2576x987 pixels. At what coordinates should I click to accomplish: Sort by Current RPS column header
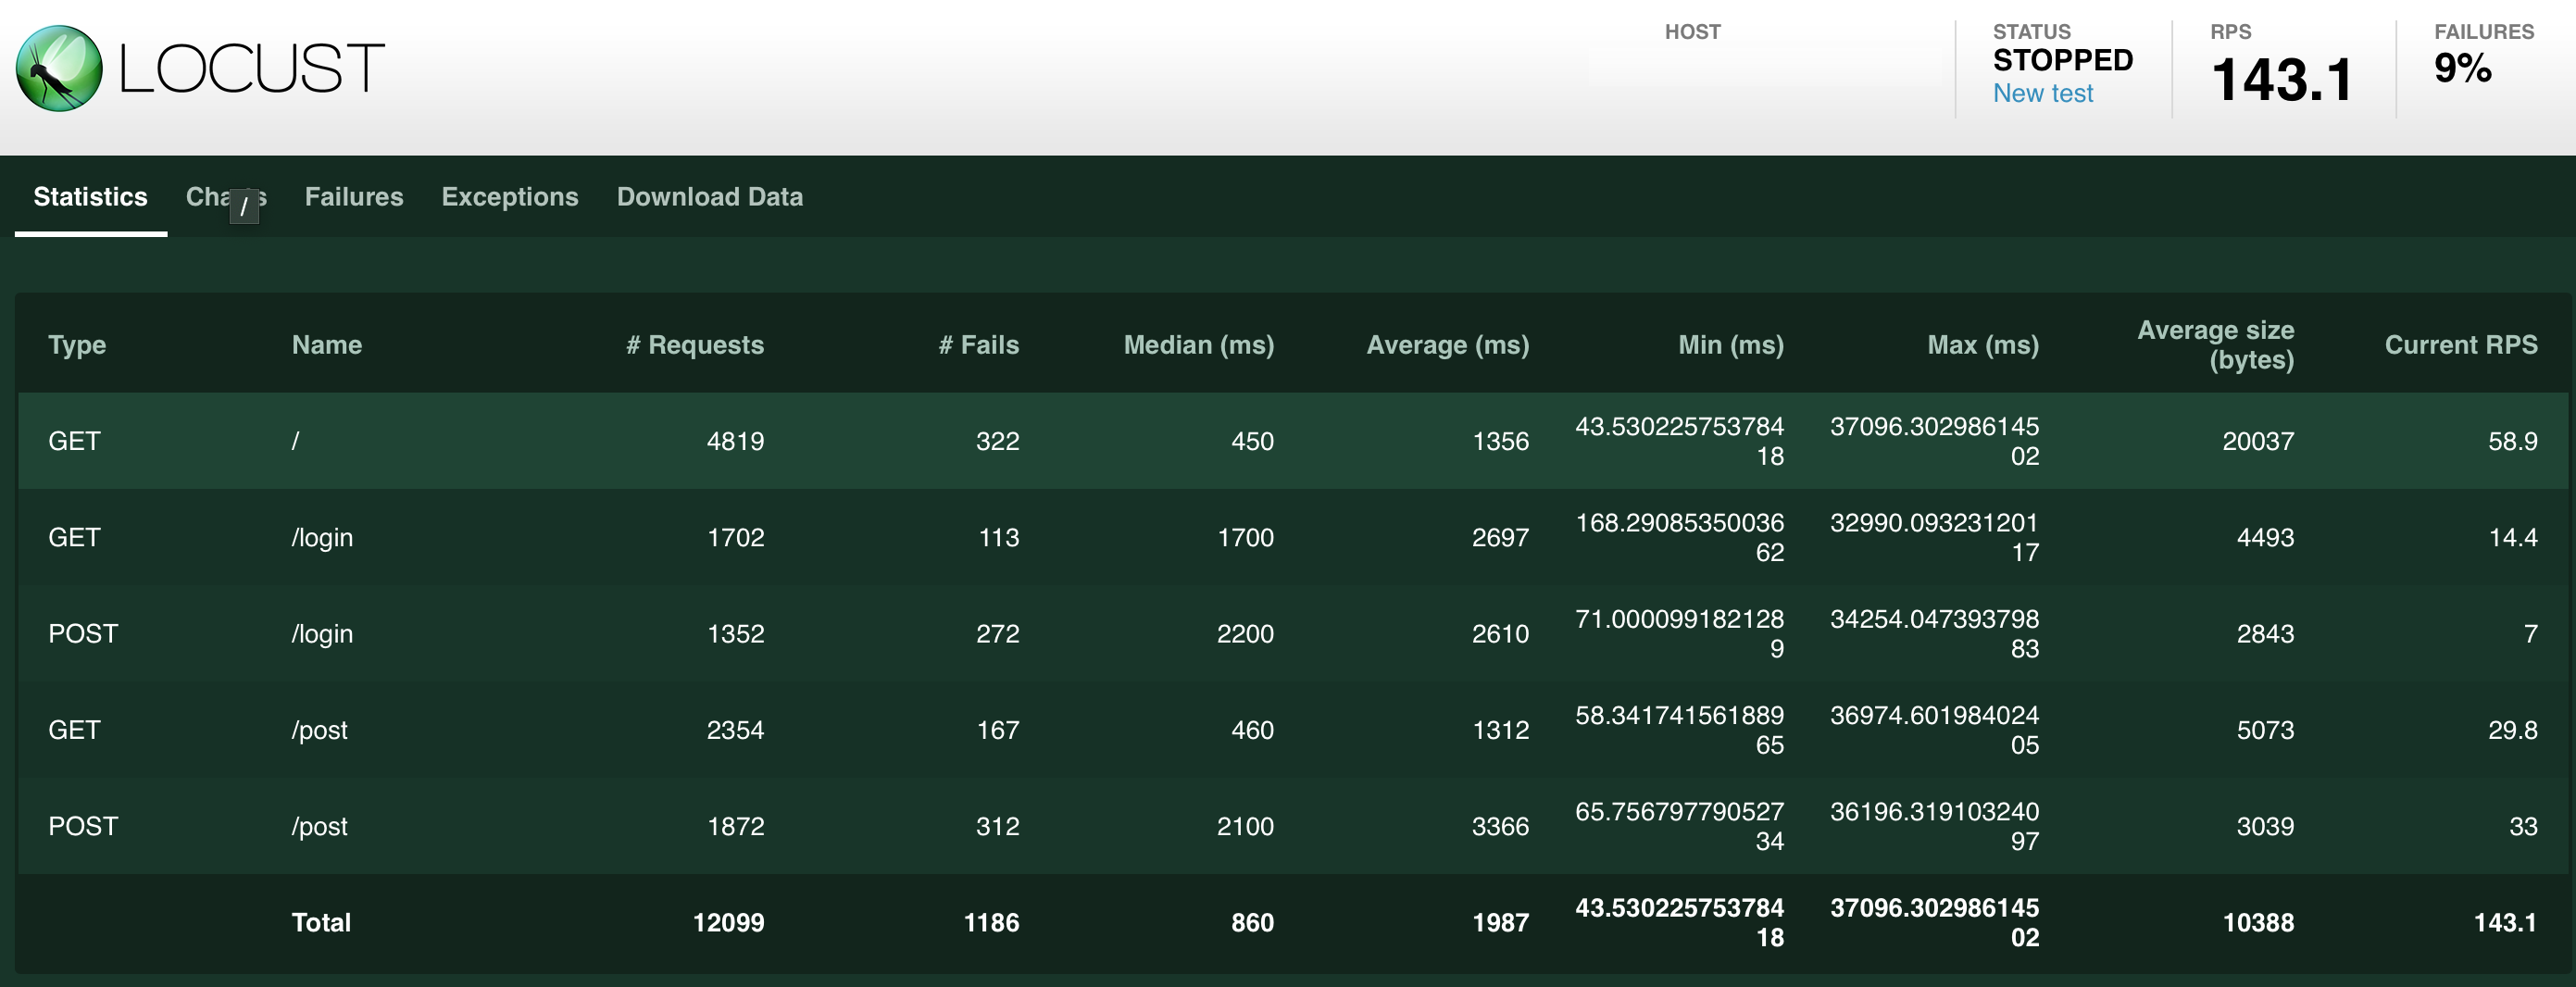click(x=2460, y=345)
